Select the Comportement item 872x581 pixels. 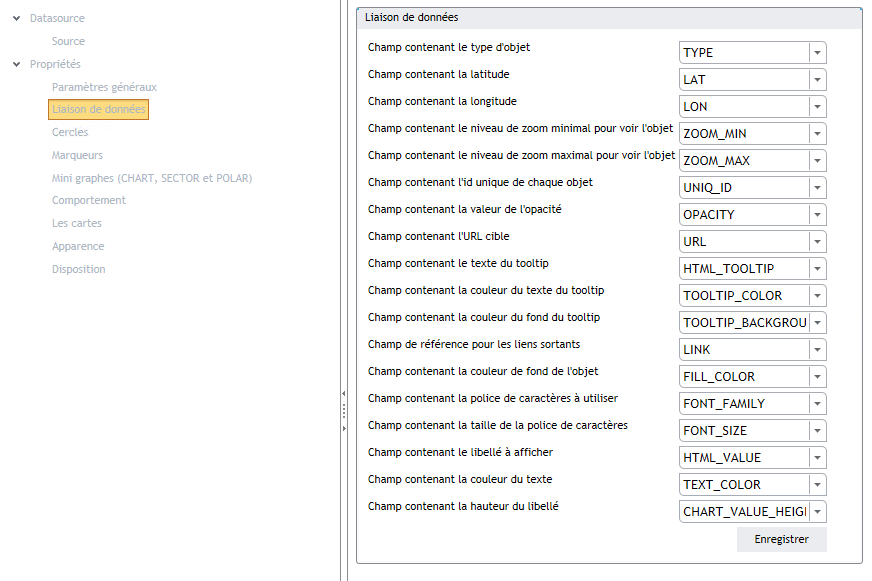[89, 200]
